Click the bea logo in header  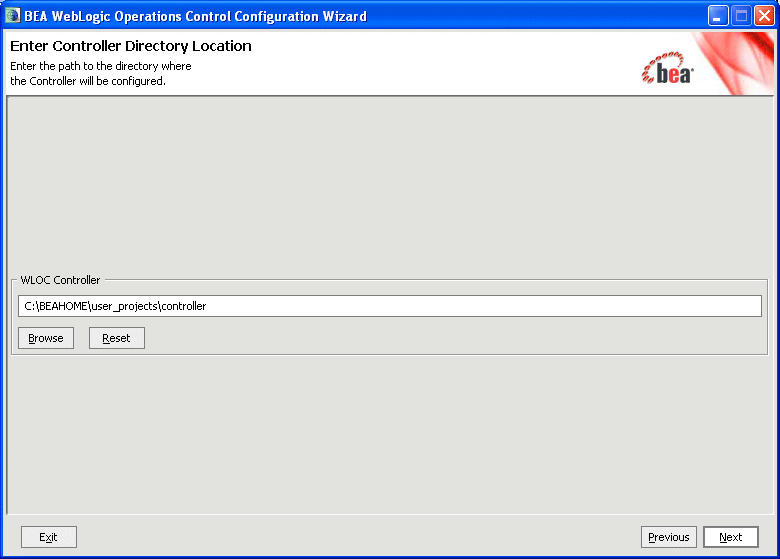(668, 68)
